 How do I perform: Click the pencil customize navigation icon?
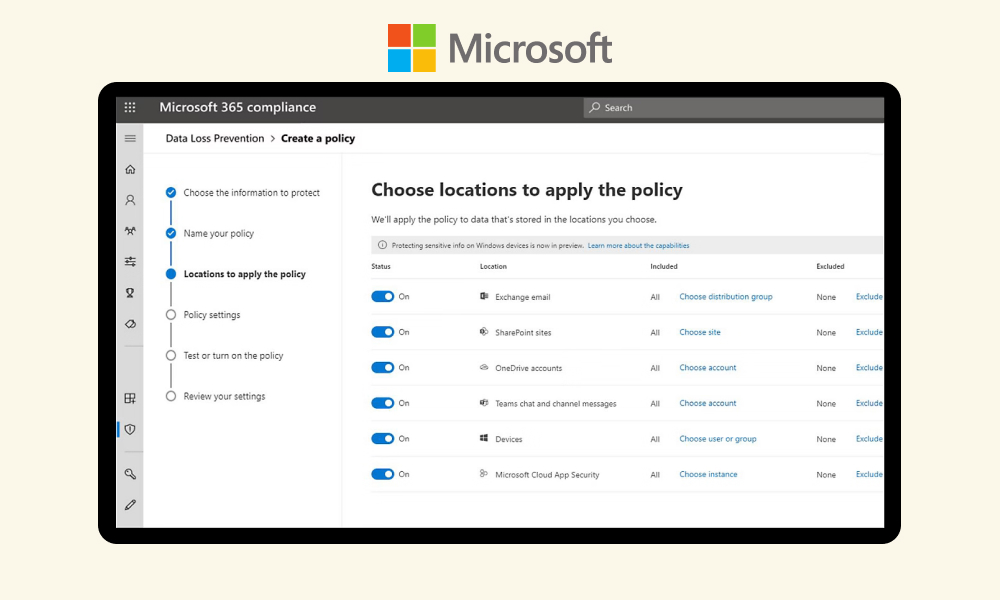point(130,505)
